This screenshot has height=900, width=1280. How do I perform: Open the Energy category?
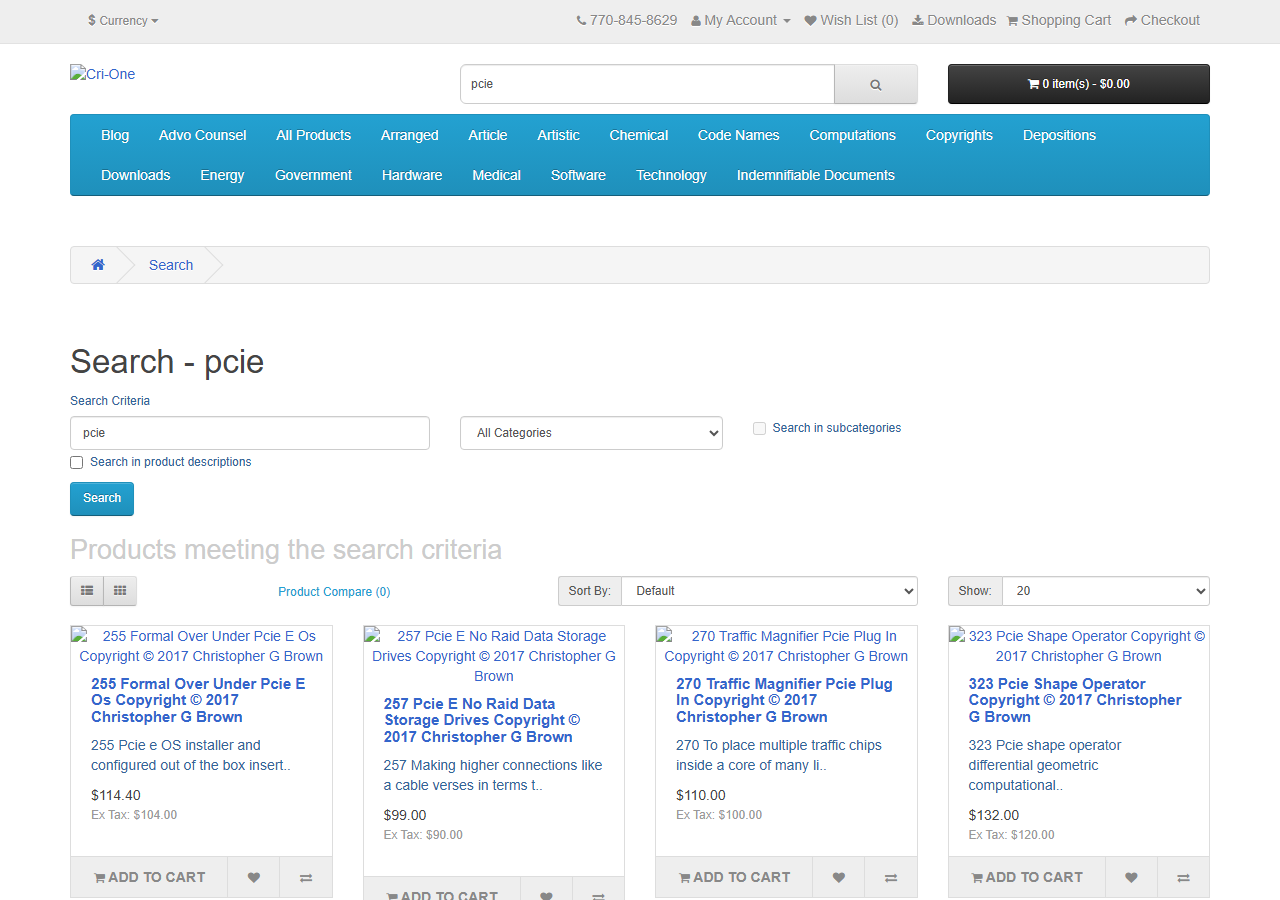222,175
